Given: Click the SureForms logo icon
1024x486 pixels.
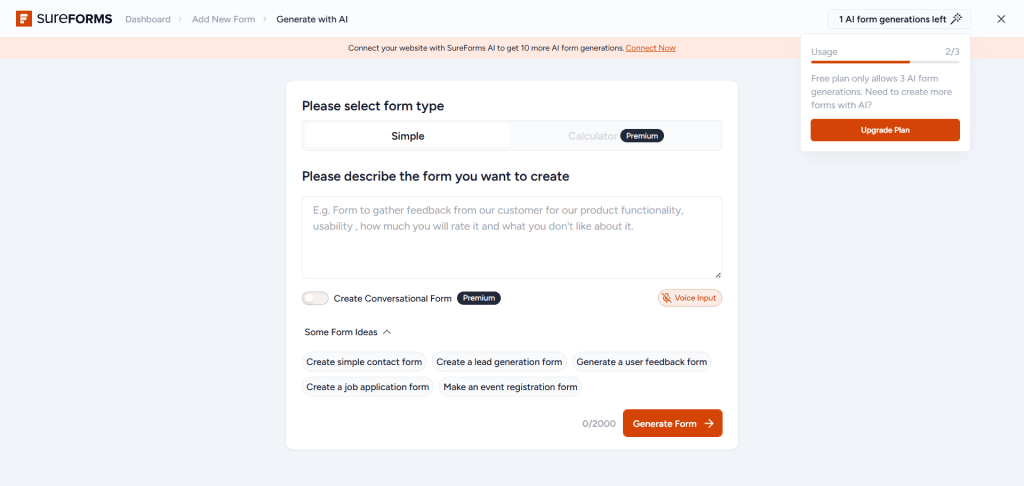Looking at the screenshot, I should point(24,19).
